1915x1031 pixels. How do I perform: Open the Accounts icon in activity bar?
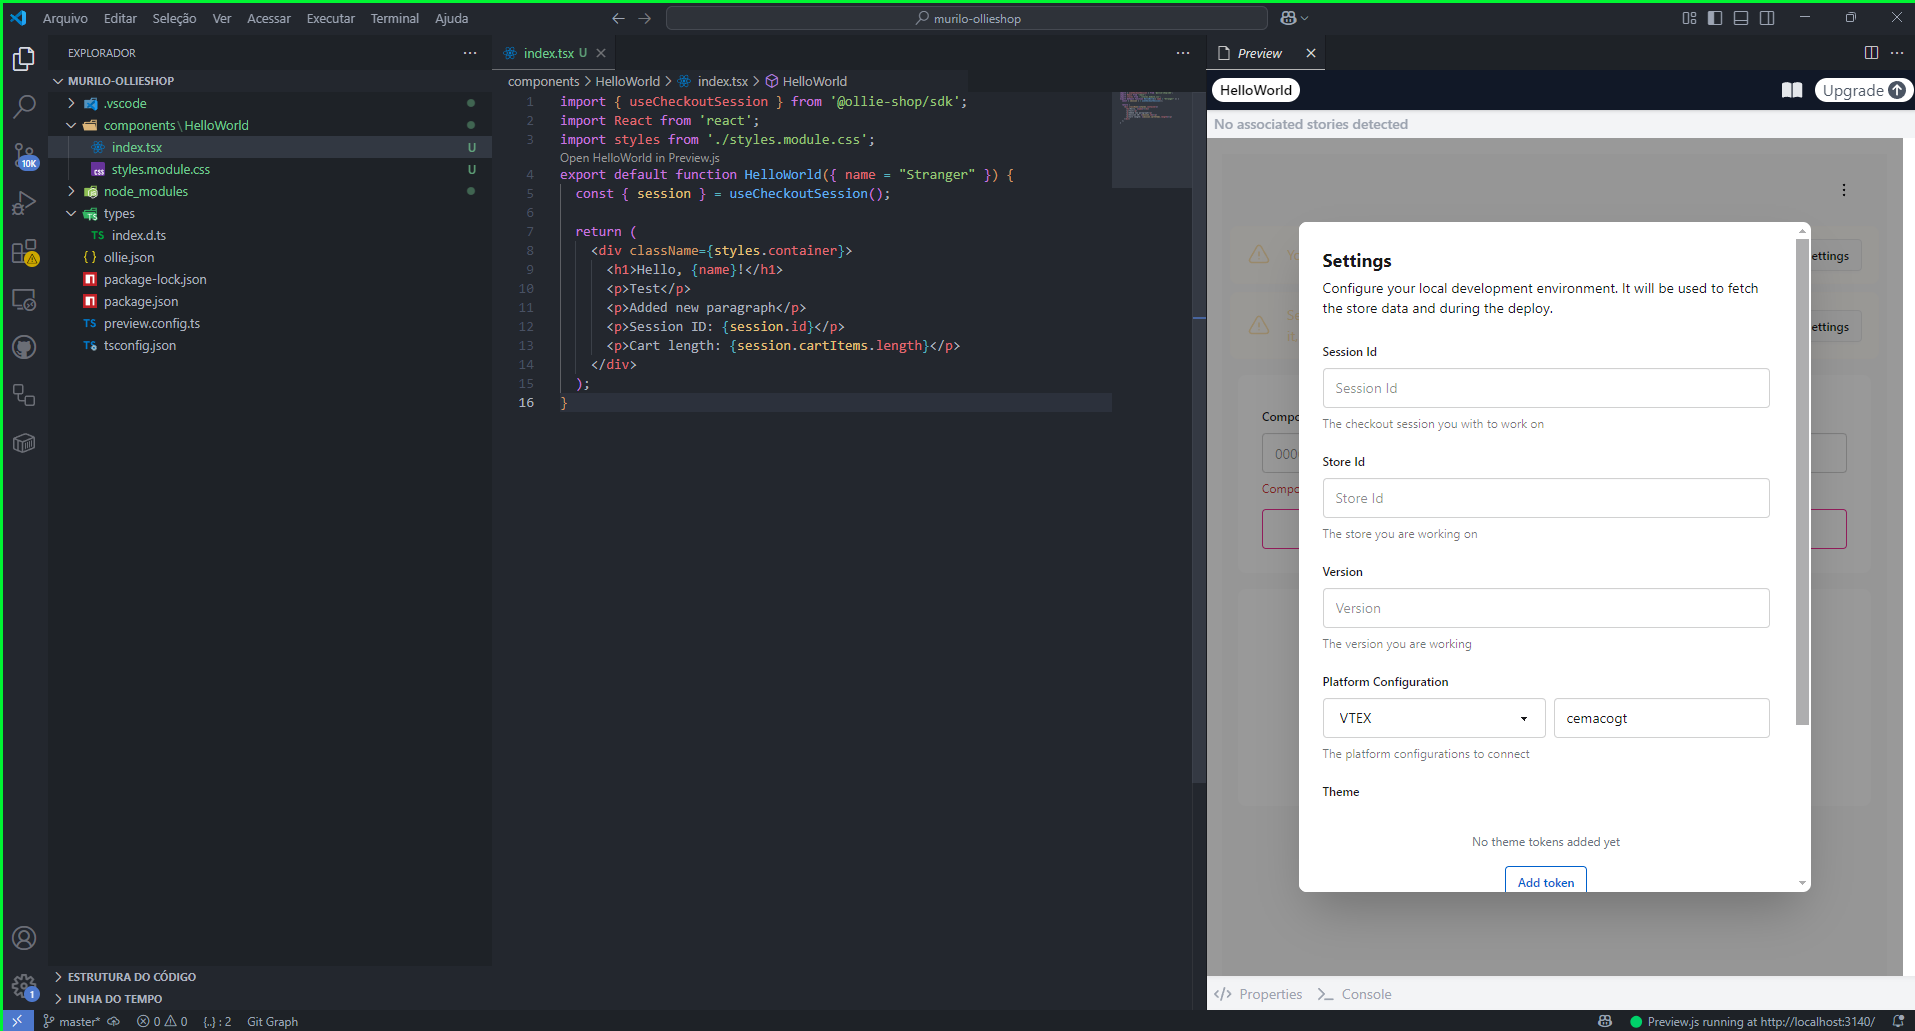coord(24,938)
